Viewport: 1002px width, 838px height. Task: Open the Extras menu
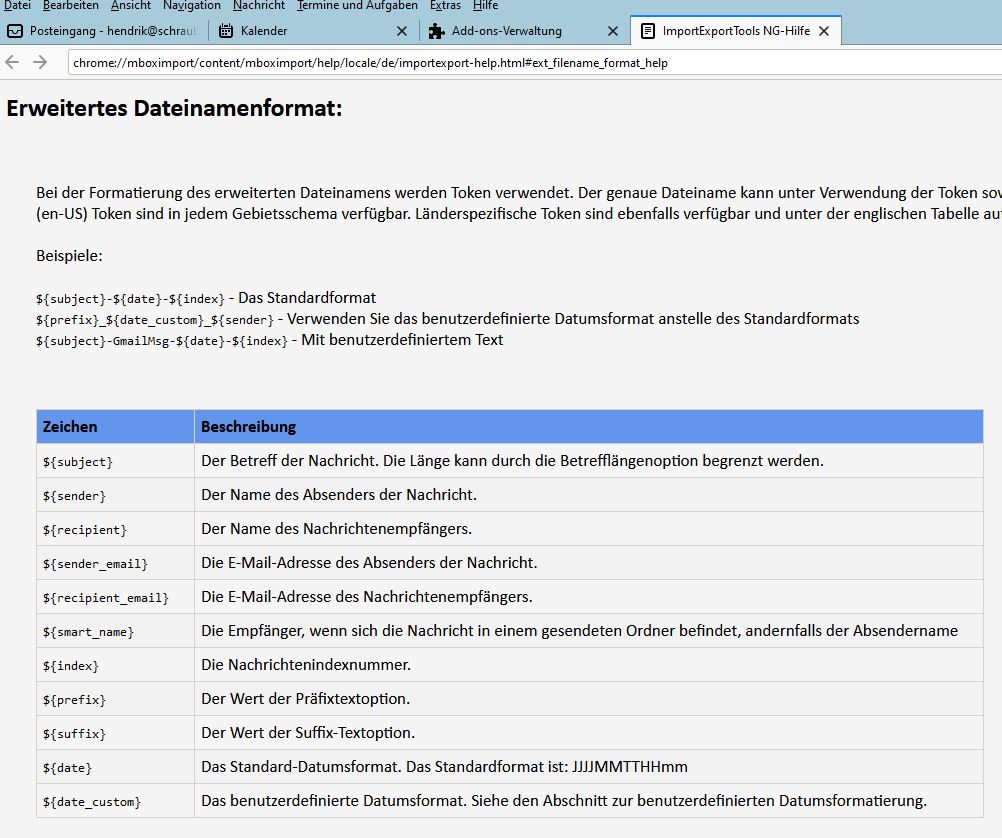point(445,5)
